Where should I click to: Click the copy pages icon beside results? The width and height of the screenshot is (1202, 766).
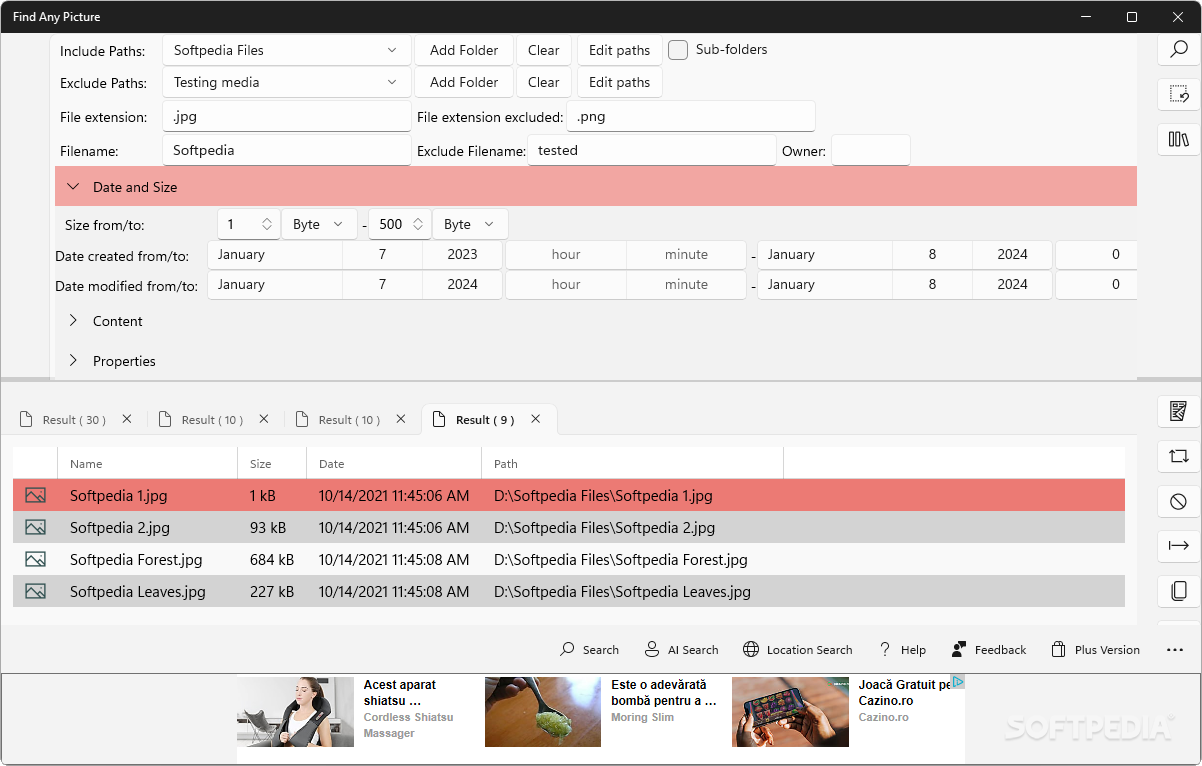click(1179, 591)
